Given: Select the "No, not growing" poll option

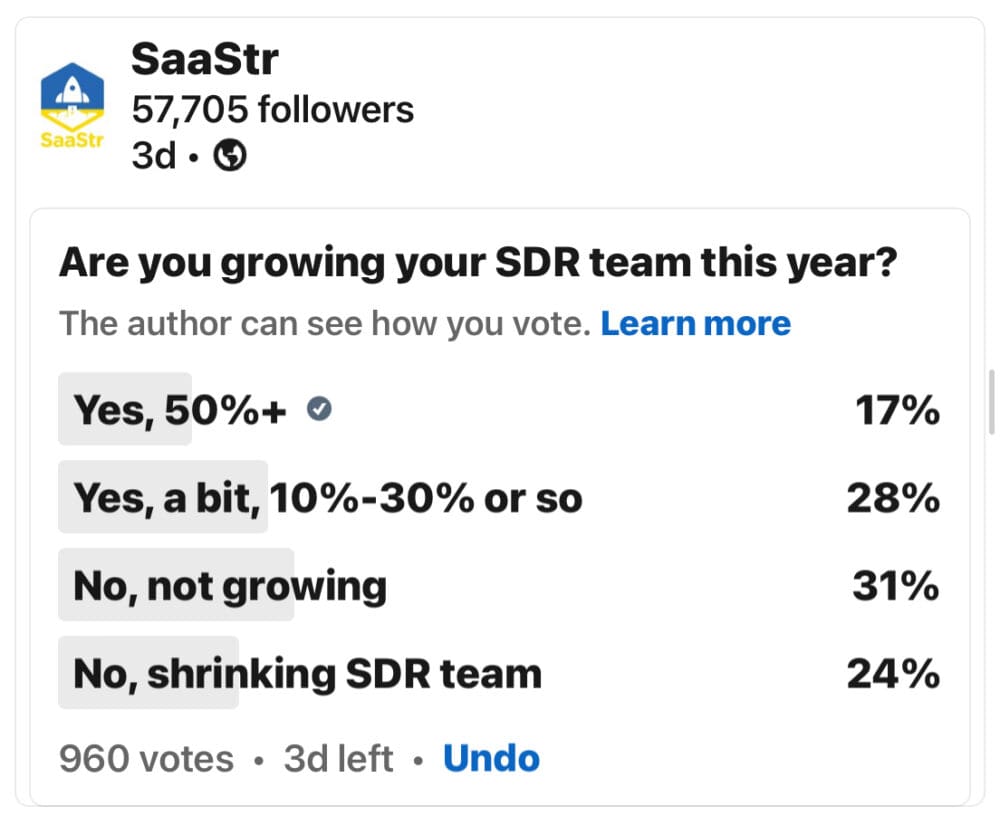Looking at the screenshot, I should (230, 585).
